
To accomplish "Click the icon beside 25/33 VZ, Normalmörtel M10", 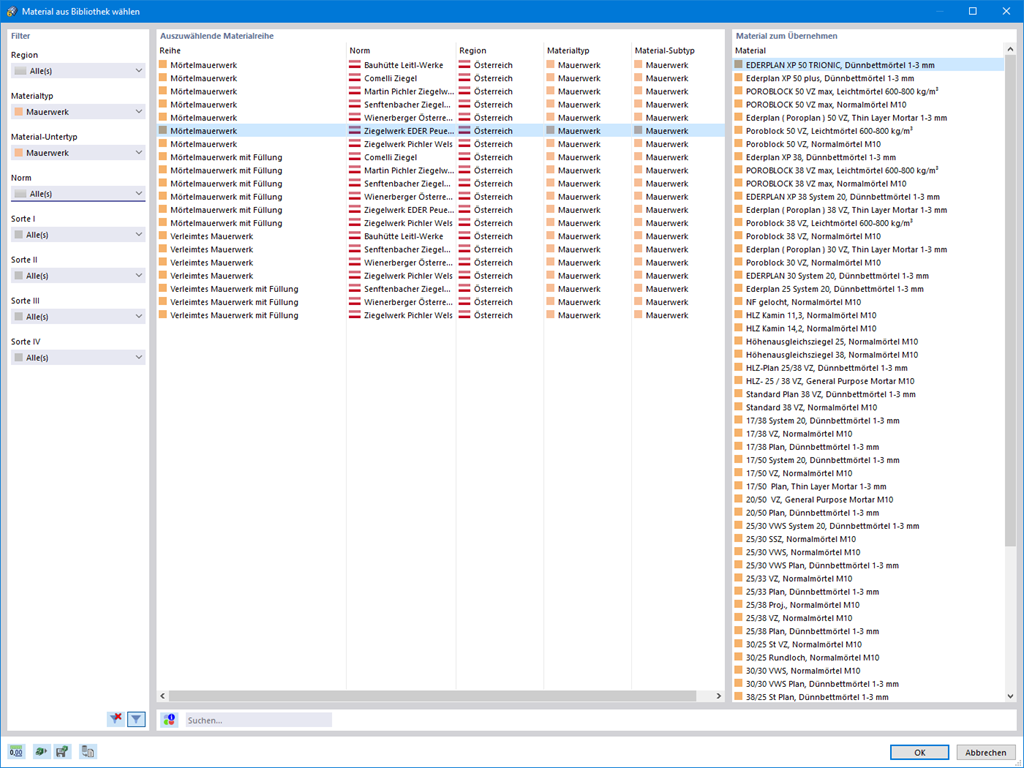I will pyautogui.click(x=739, y=578).
